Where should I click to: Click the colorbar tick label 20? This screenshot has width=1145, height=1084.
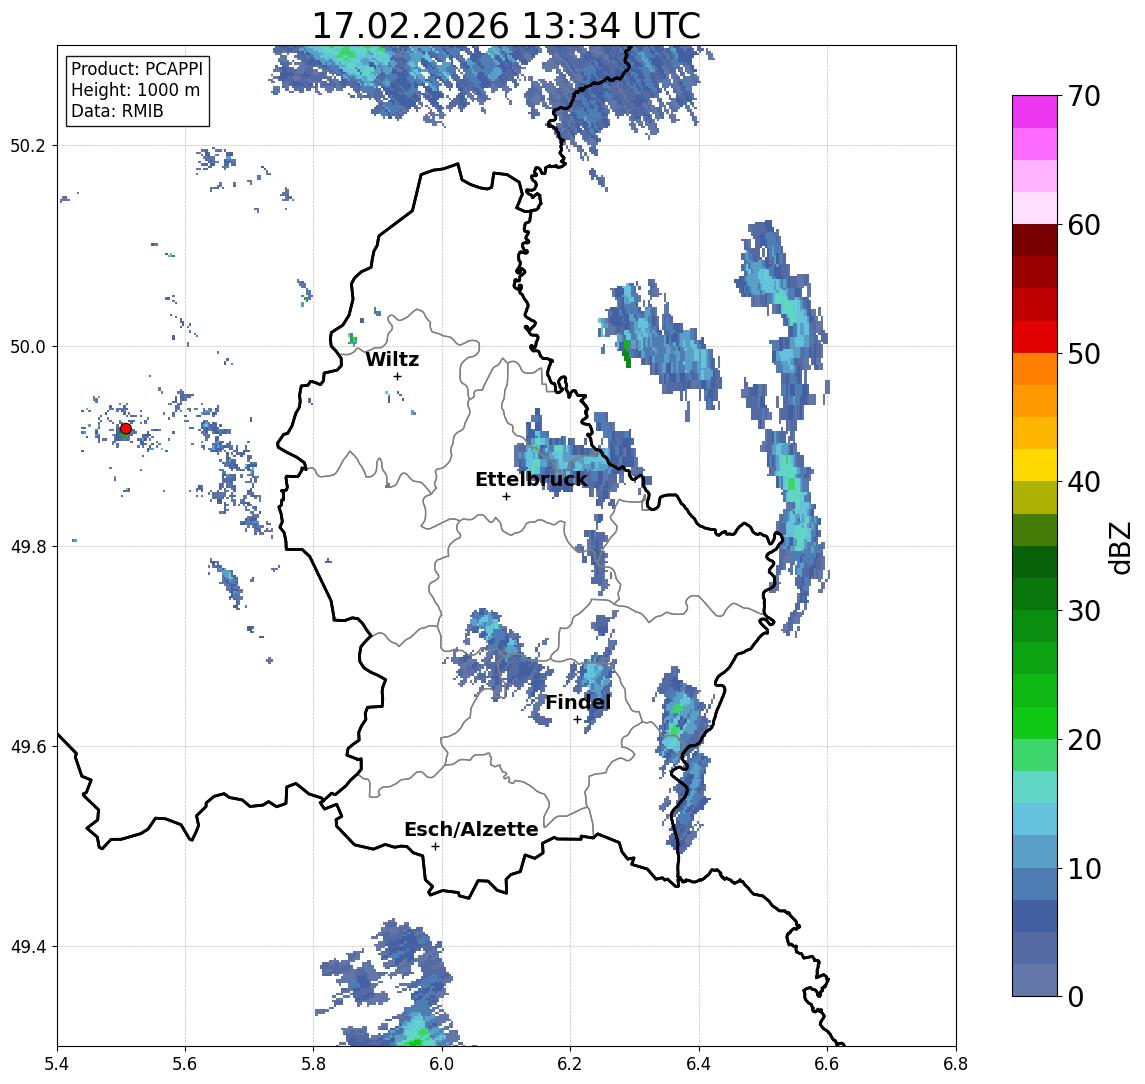click(x=1084, y=740)
